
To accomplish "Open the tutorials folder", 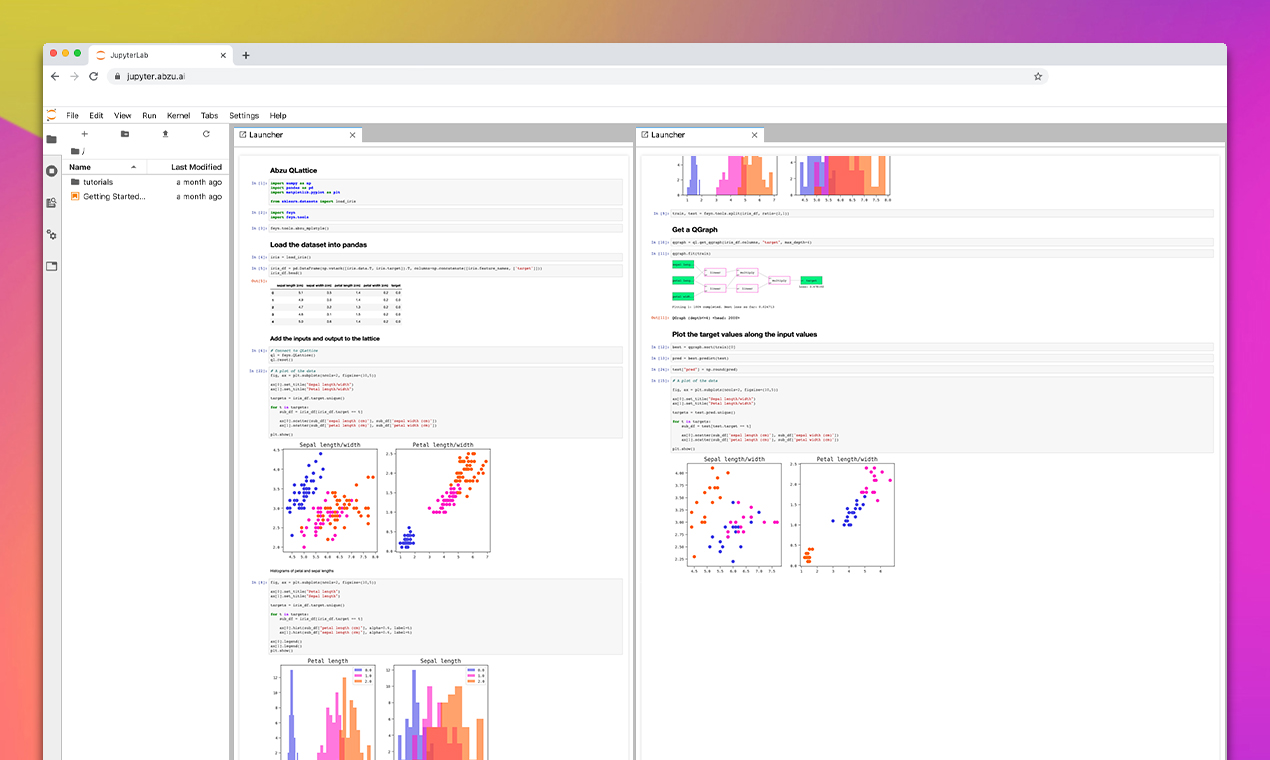I will [x=97, y=182].
